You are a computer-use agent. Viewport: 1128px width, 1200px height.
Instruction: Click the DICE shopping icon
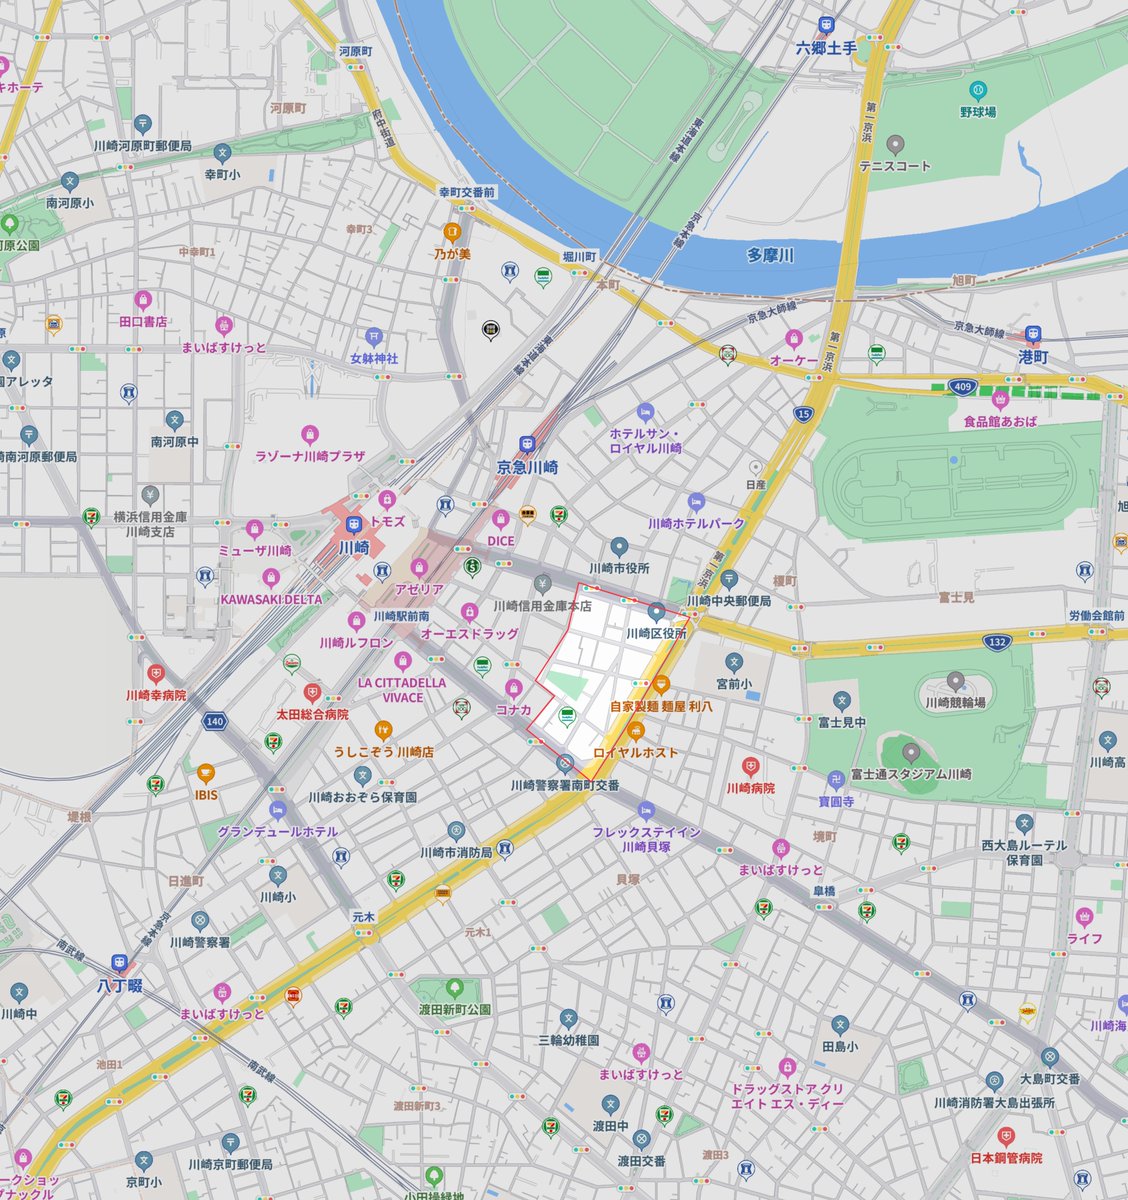[x=500, y=519]
